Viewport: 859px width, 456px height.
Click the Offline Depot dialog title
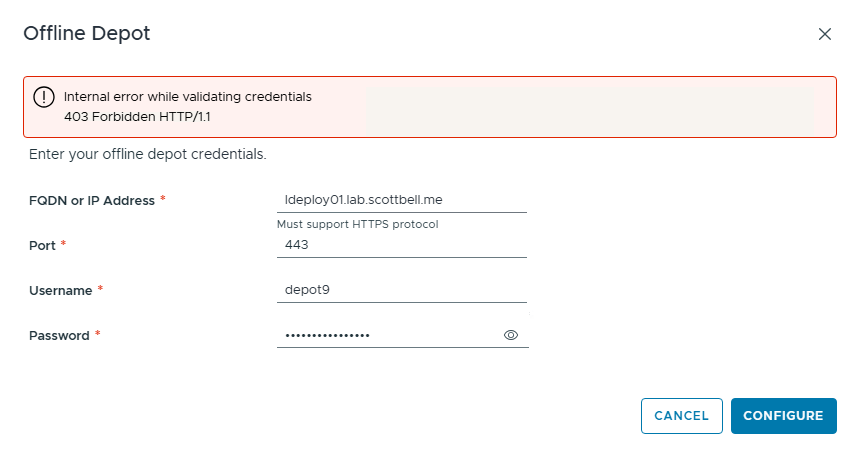pos(87,34)
